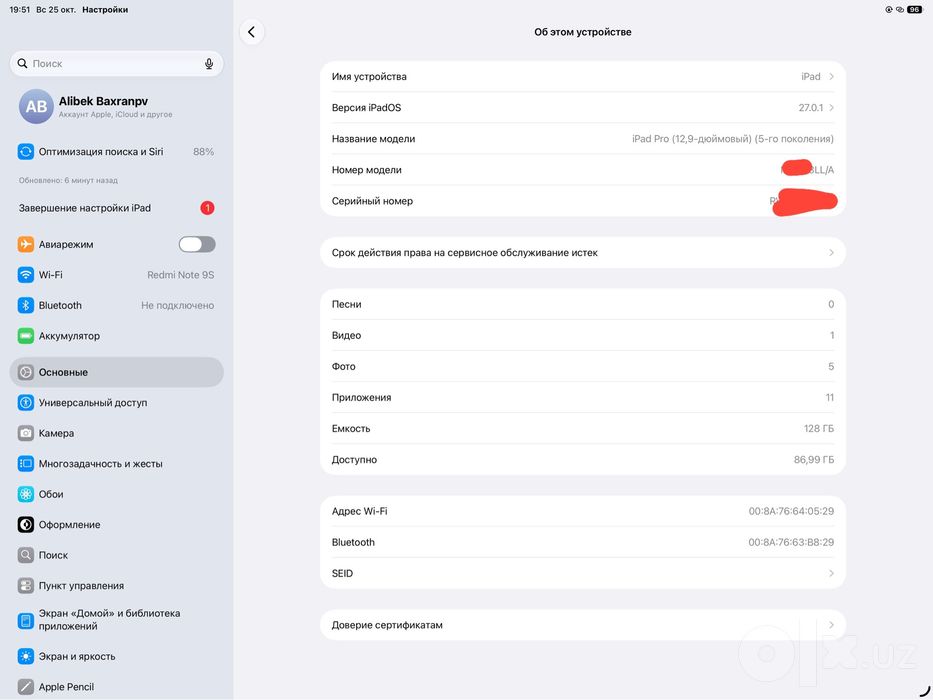Open iPadOS version 27.0.1 chevron
Viewport: 933px width, 700px height.
click(831, 108)
